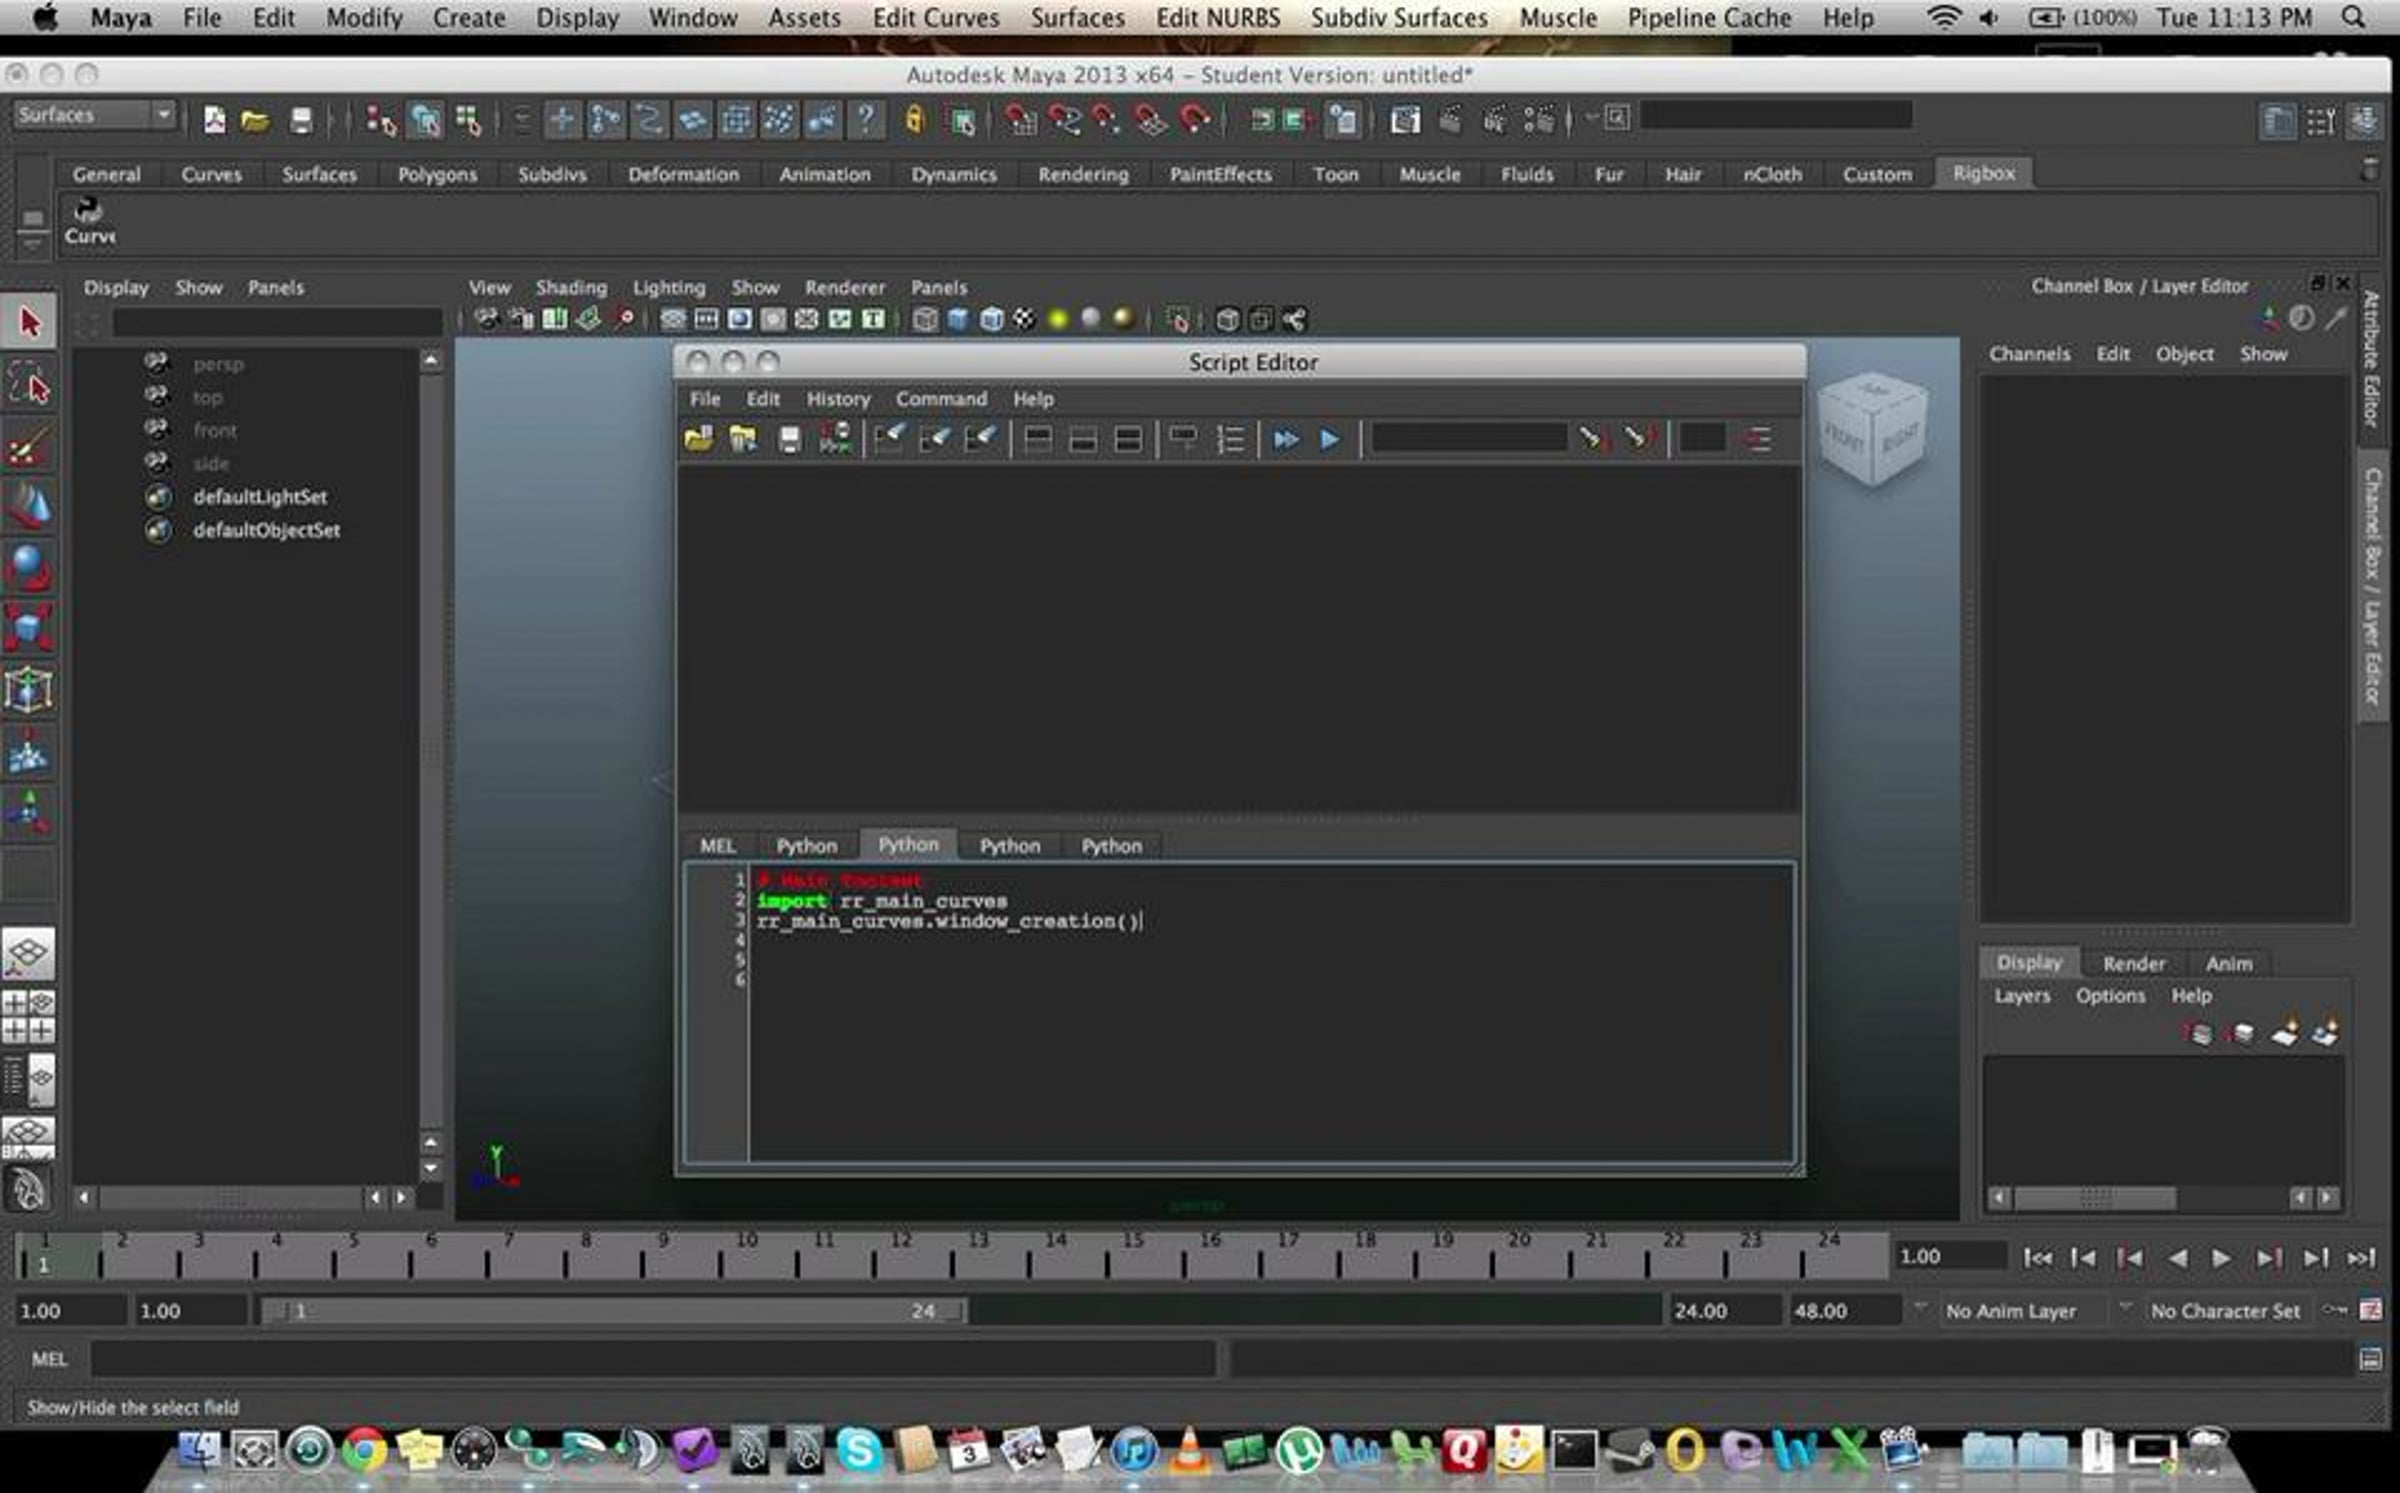Switch to the Polygons shelf tab
2400x1493 pixels.
(x=437, y=174)
